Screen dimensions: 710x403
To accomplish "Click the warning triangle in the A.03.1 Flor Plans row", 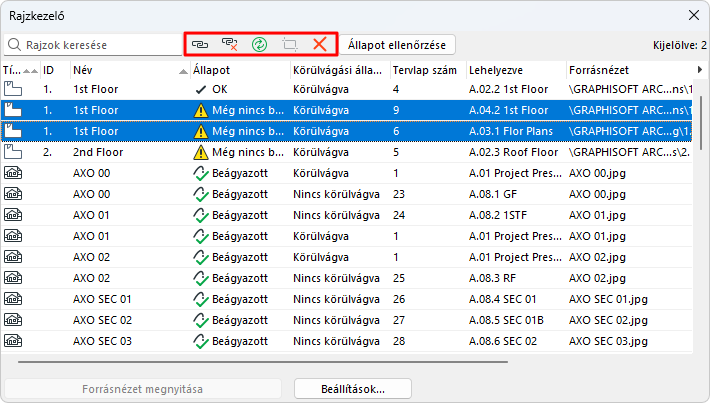I will [x=201, y=131].
